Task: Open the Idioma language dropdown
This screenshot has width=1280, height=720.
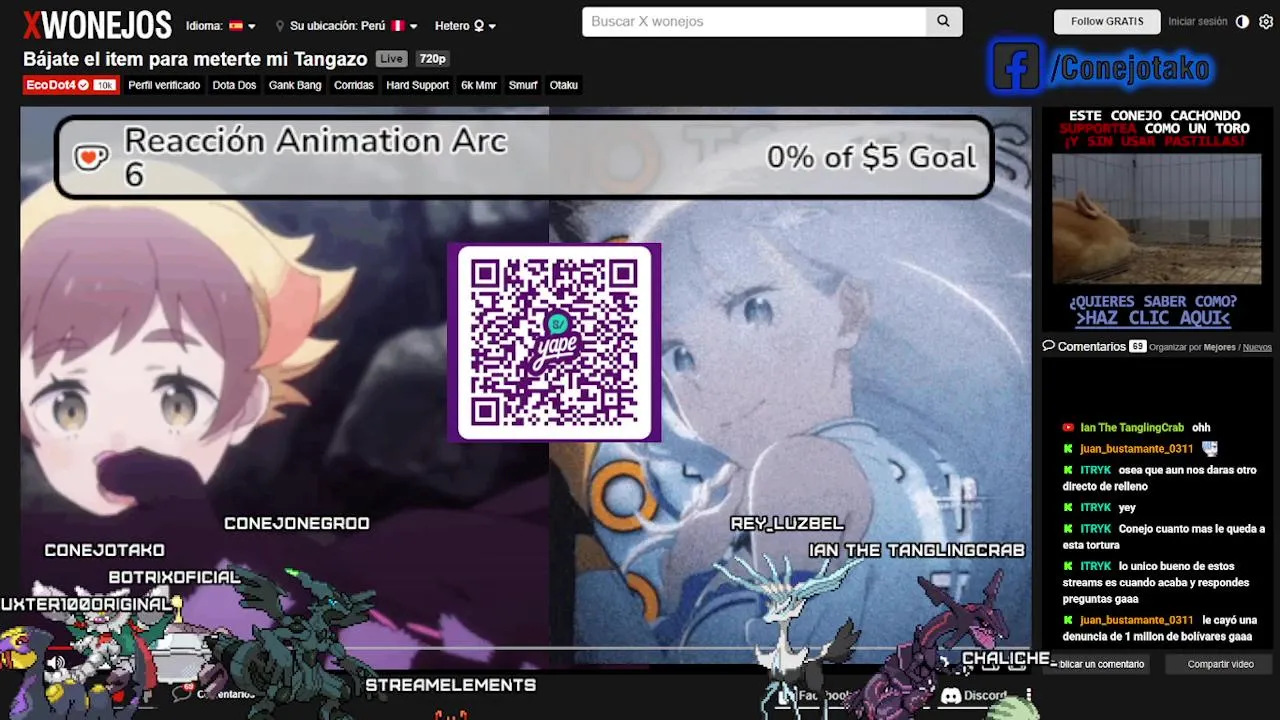Action: point(221,26)
